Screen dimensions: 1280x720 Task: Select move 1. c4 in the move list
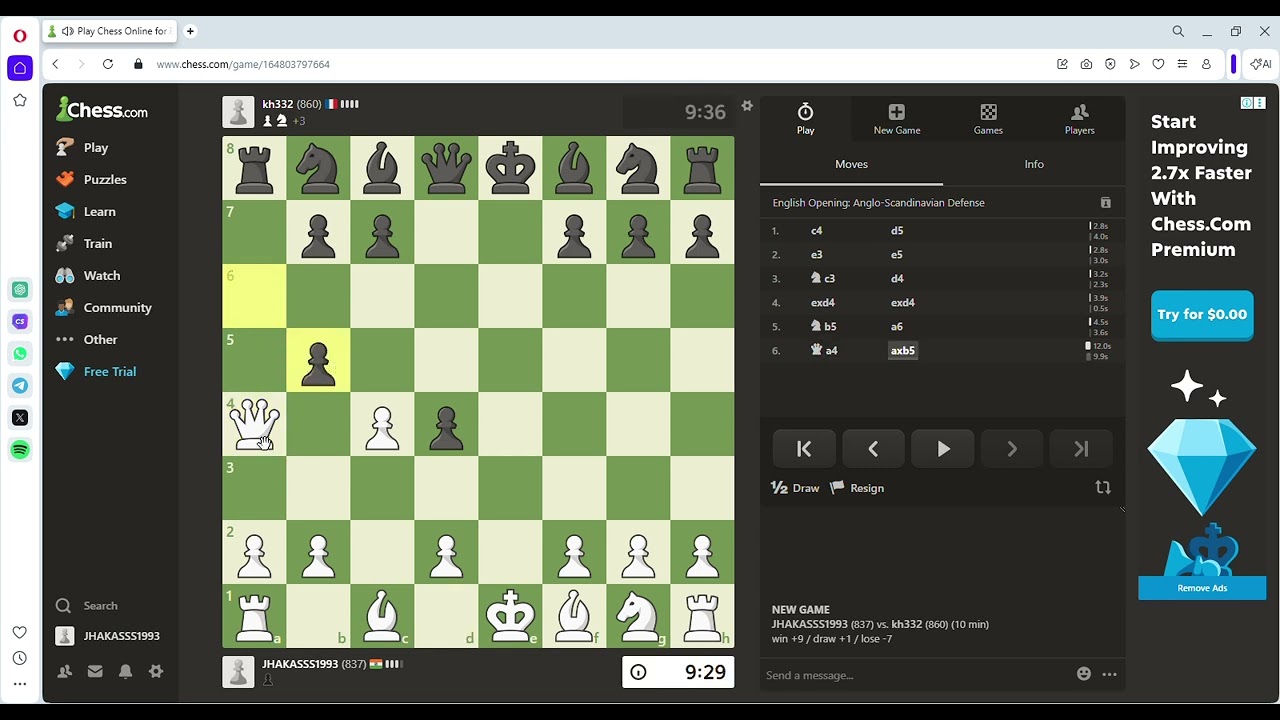click(x=817, y=230)
